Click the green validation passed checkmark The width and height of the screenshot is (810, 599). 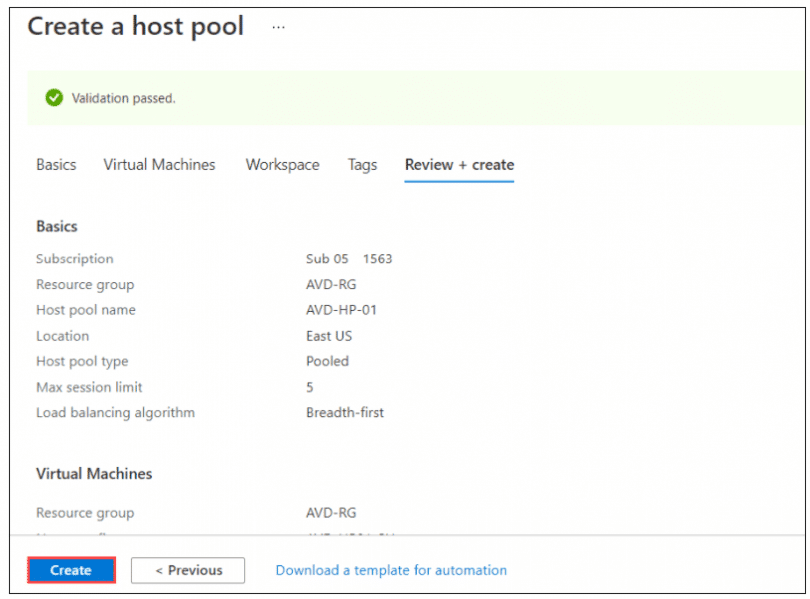pyautogui.click(x=53, y=98)
